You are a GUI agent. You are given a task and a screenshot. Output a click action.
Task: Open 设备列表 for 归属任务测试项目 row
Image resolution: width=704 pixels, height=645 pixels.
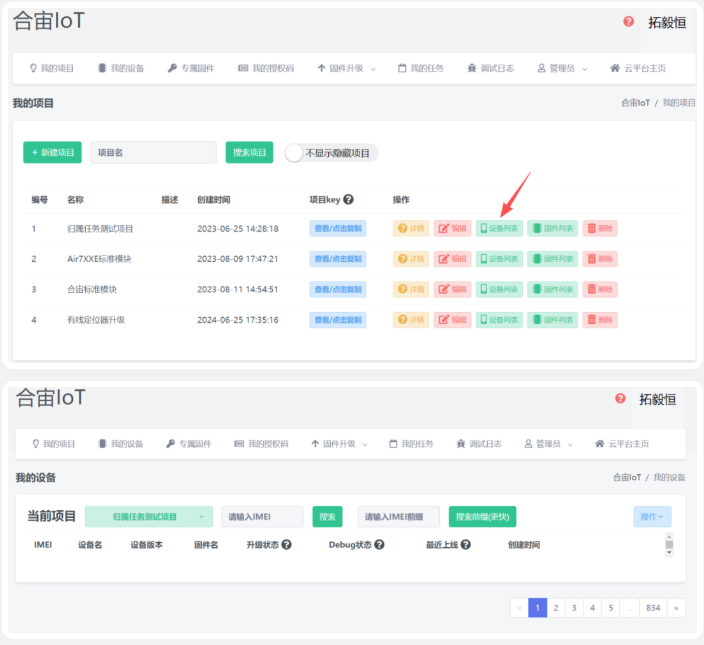point(499,228)
